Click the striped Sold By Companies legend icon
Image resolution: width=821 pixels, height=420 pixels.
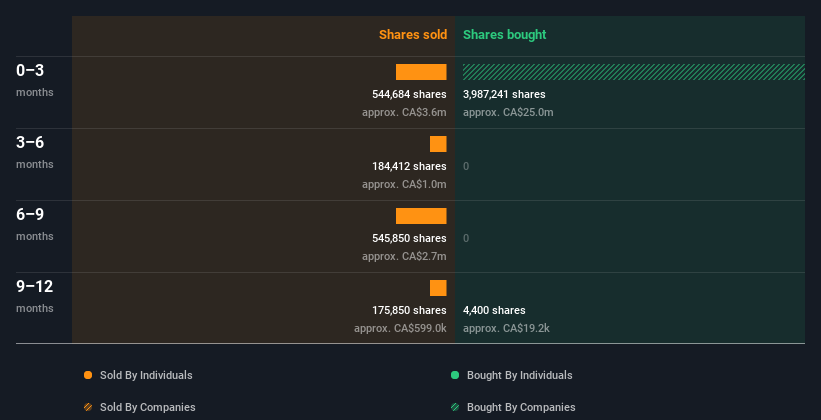pyautogui.click(x=88, y=407)
